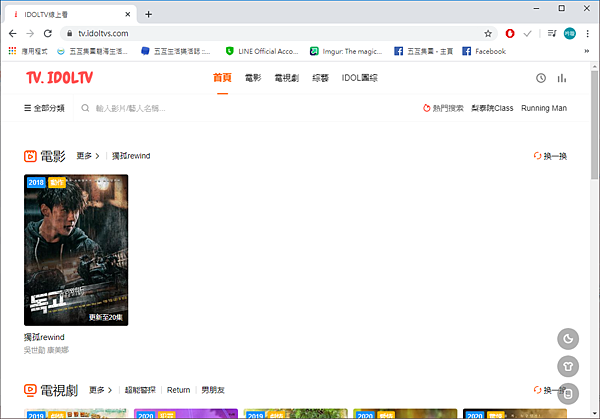Click the 熱門搜索 hot search label
Image resolution: width=600 pixels, height=419 pixels.
(443, 108)
